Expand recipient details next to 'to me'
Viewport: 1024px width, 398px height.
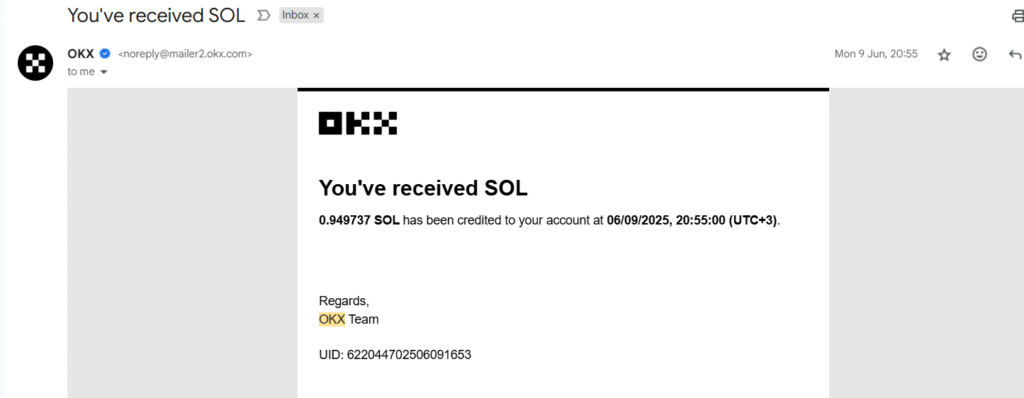click(x=103, y=72)
